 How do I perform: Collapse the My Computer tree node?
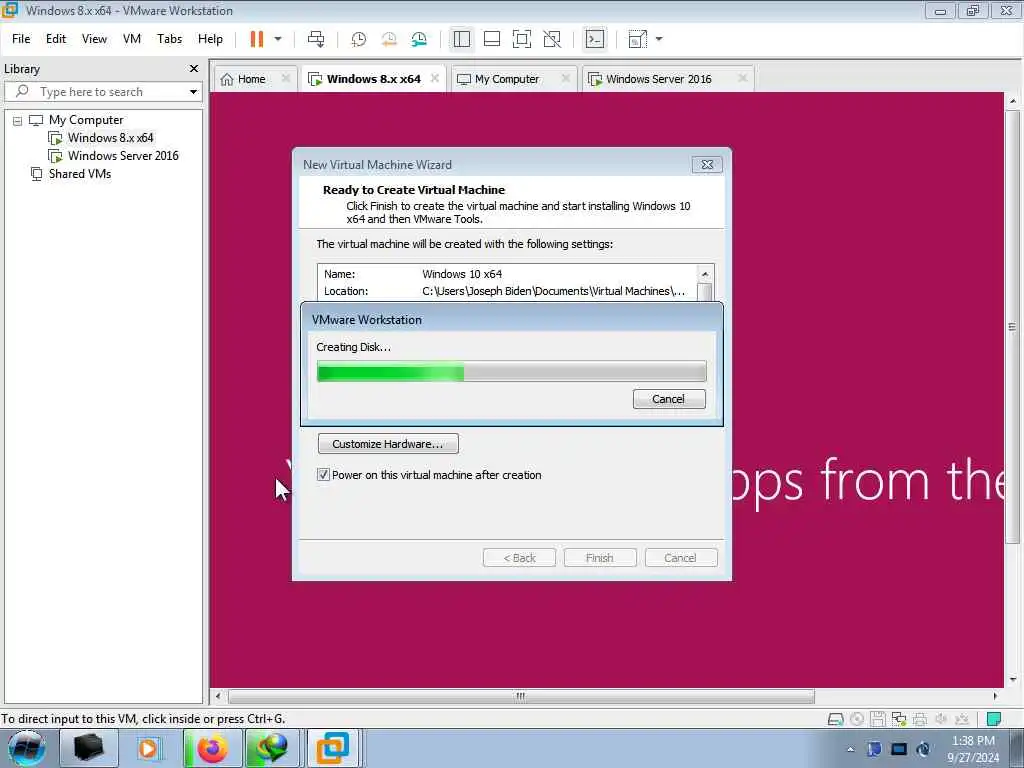coord(18,121)
